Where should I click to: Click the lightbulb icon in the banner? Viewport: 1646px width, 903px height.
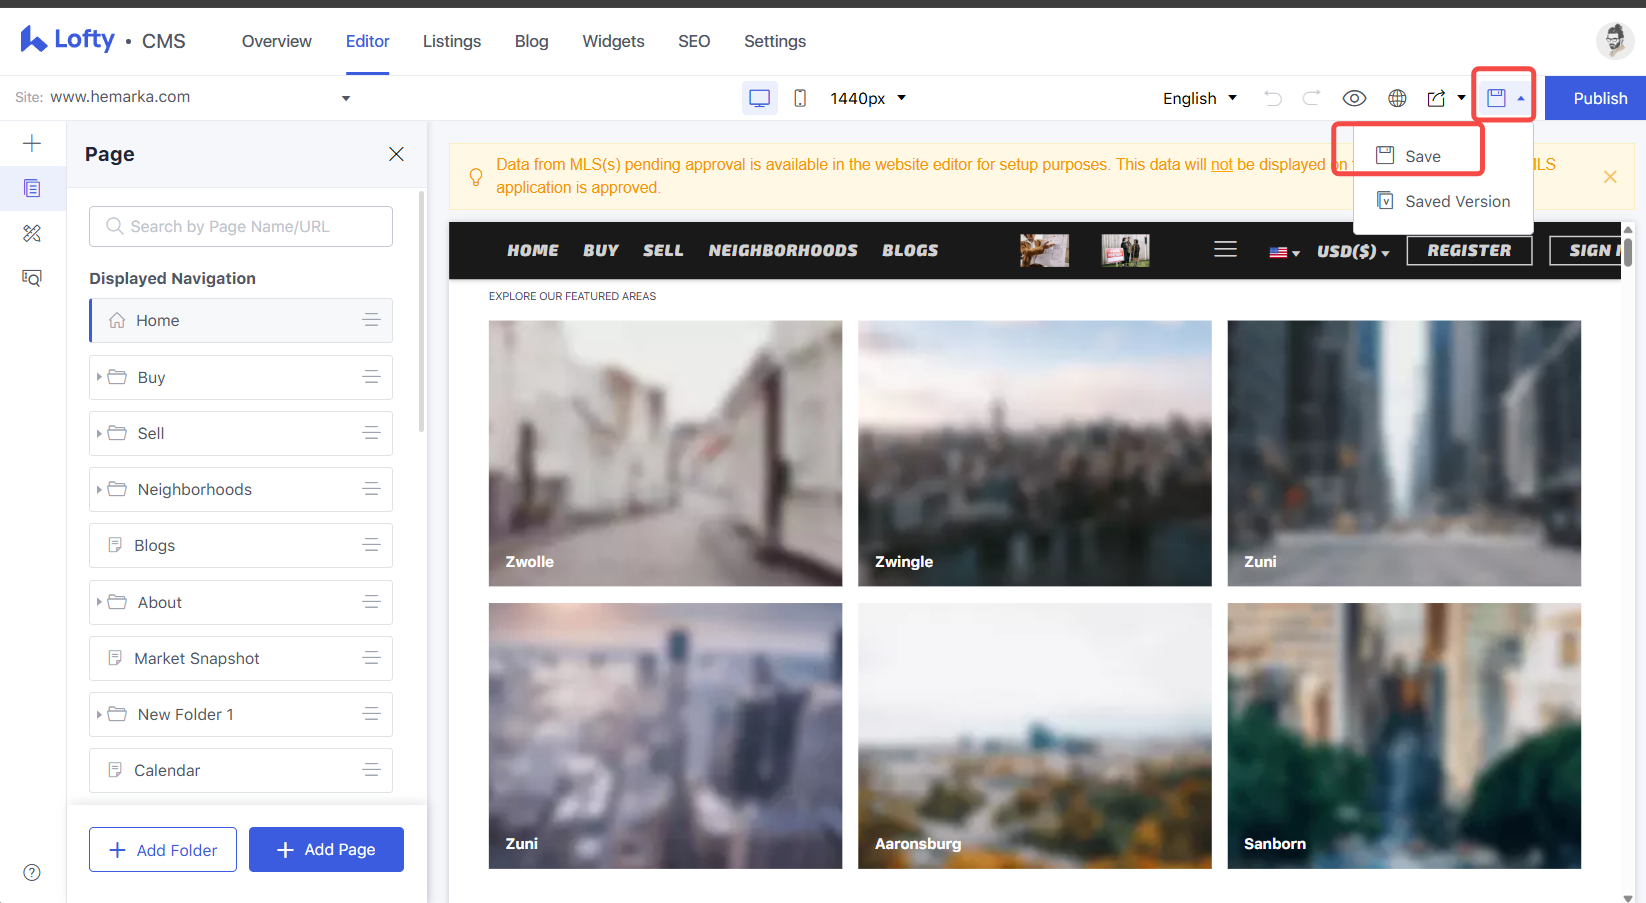coord(476,177)
